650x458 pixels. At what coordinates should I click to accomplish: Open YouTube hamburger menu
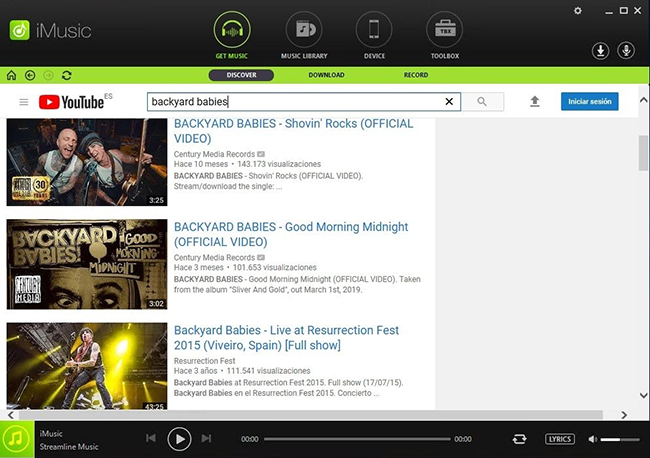click(24, 102)
